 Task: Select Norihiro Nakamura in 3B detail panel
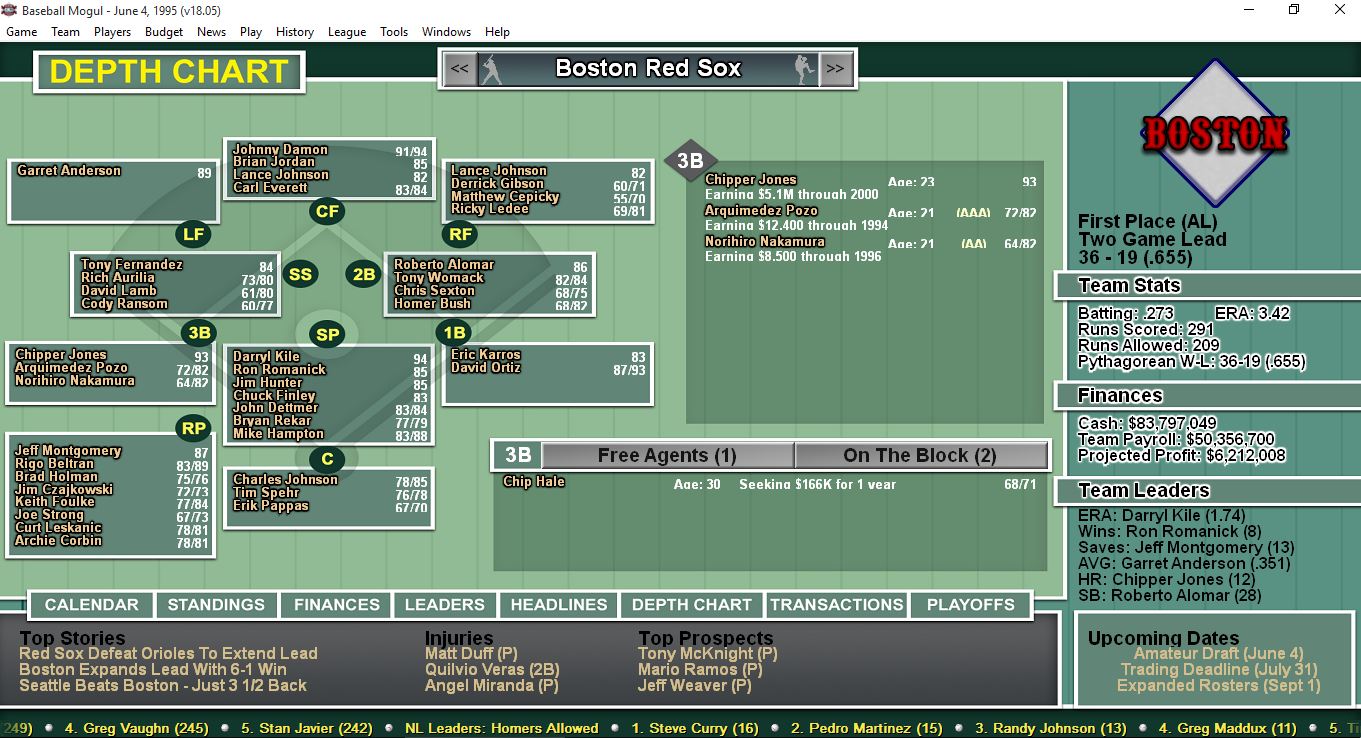pyautogui.click(x=765, y=242)
